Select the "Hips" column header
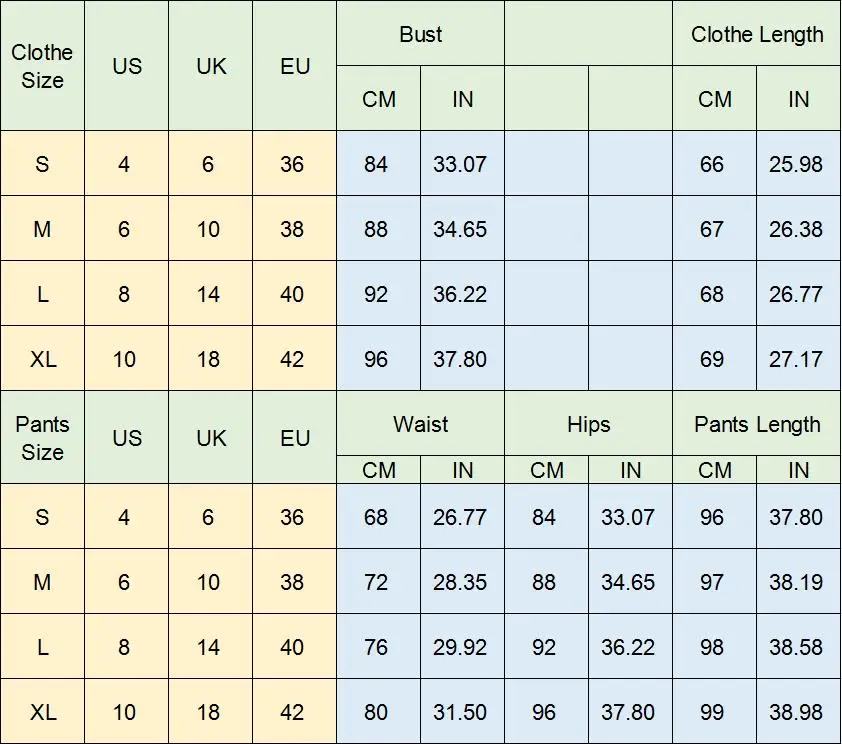Image resolution: width=842 pixels, height=744 pixels. click(588, 424)
